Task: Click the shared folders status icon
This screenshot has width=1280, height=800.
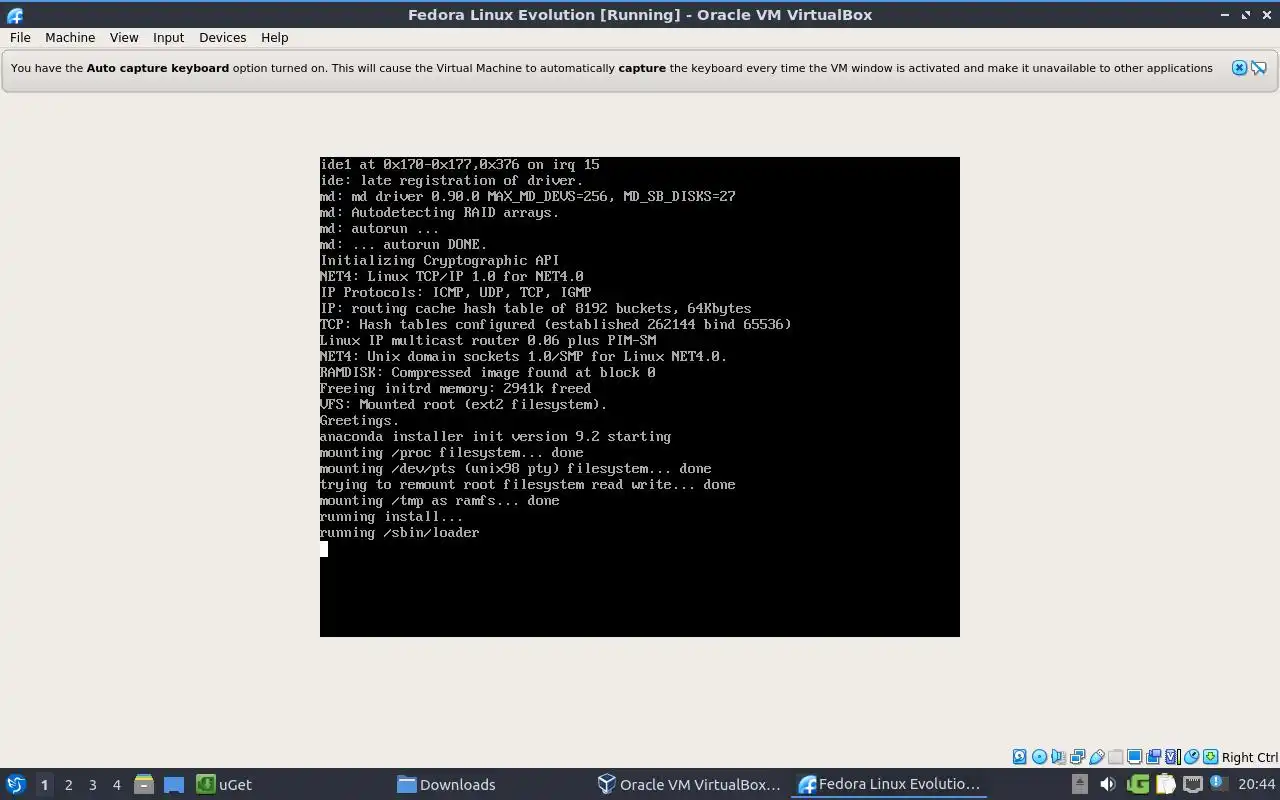Action: [1115, 757]
